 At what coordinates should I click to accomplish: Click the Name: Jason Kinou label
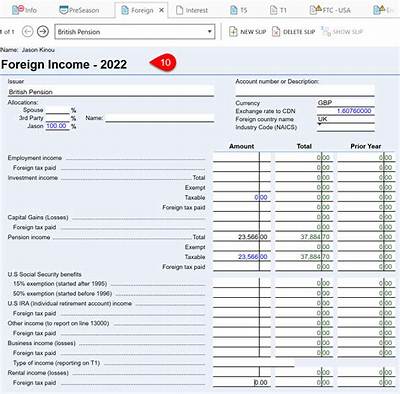[28, 50]
